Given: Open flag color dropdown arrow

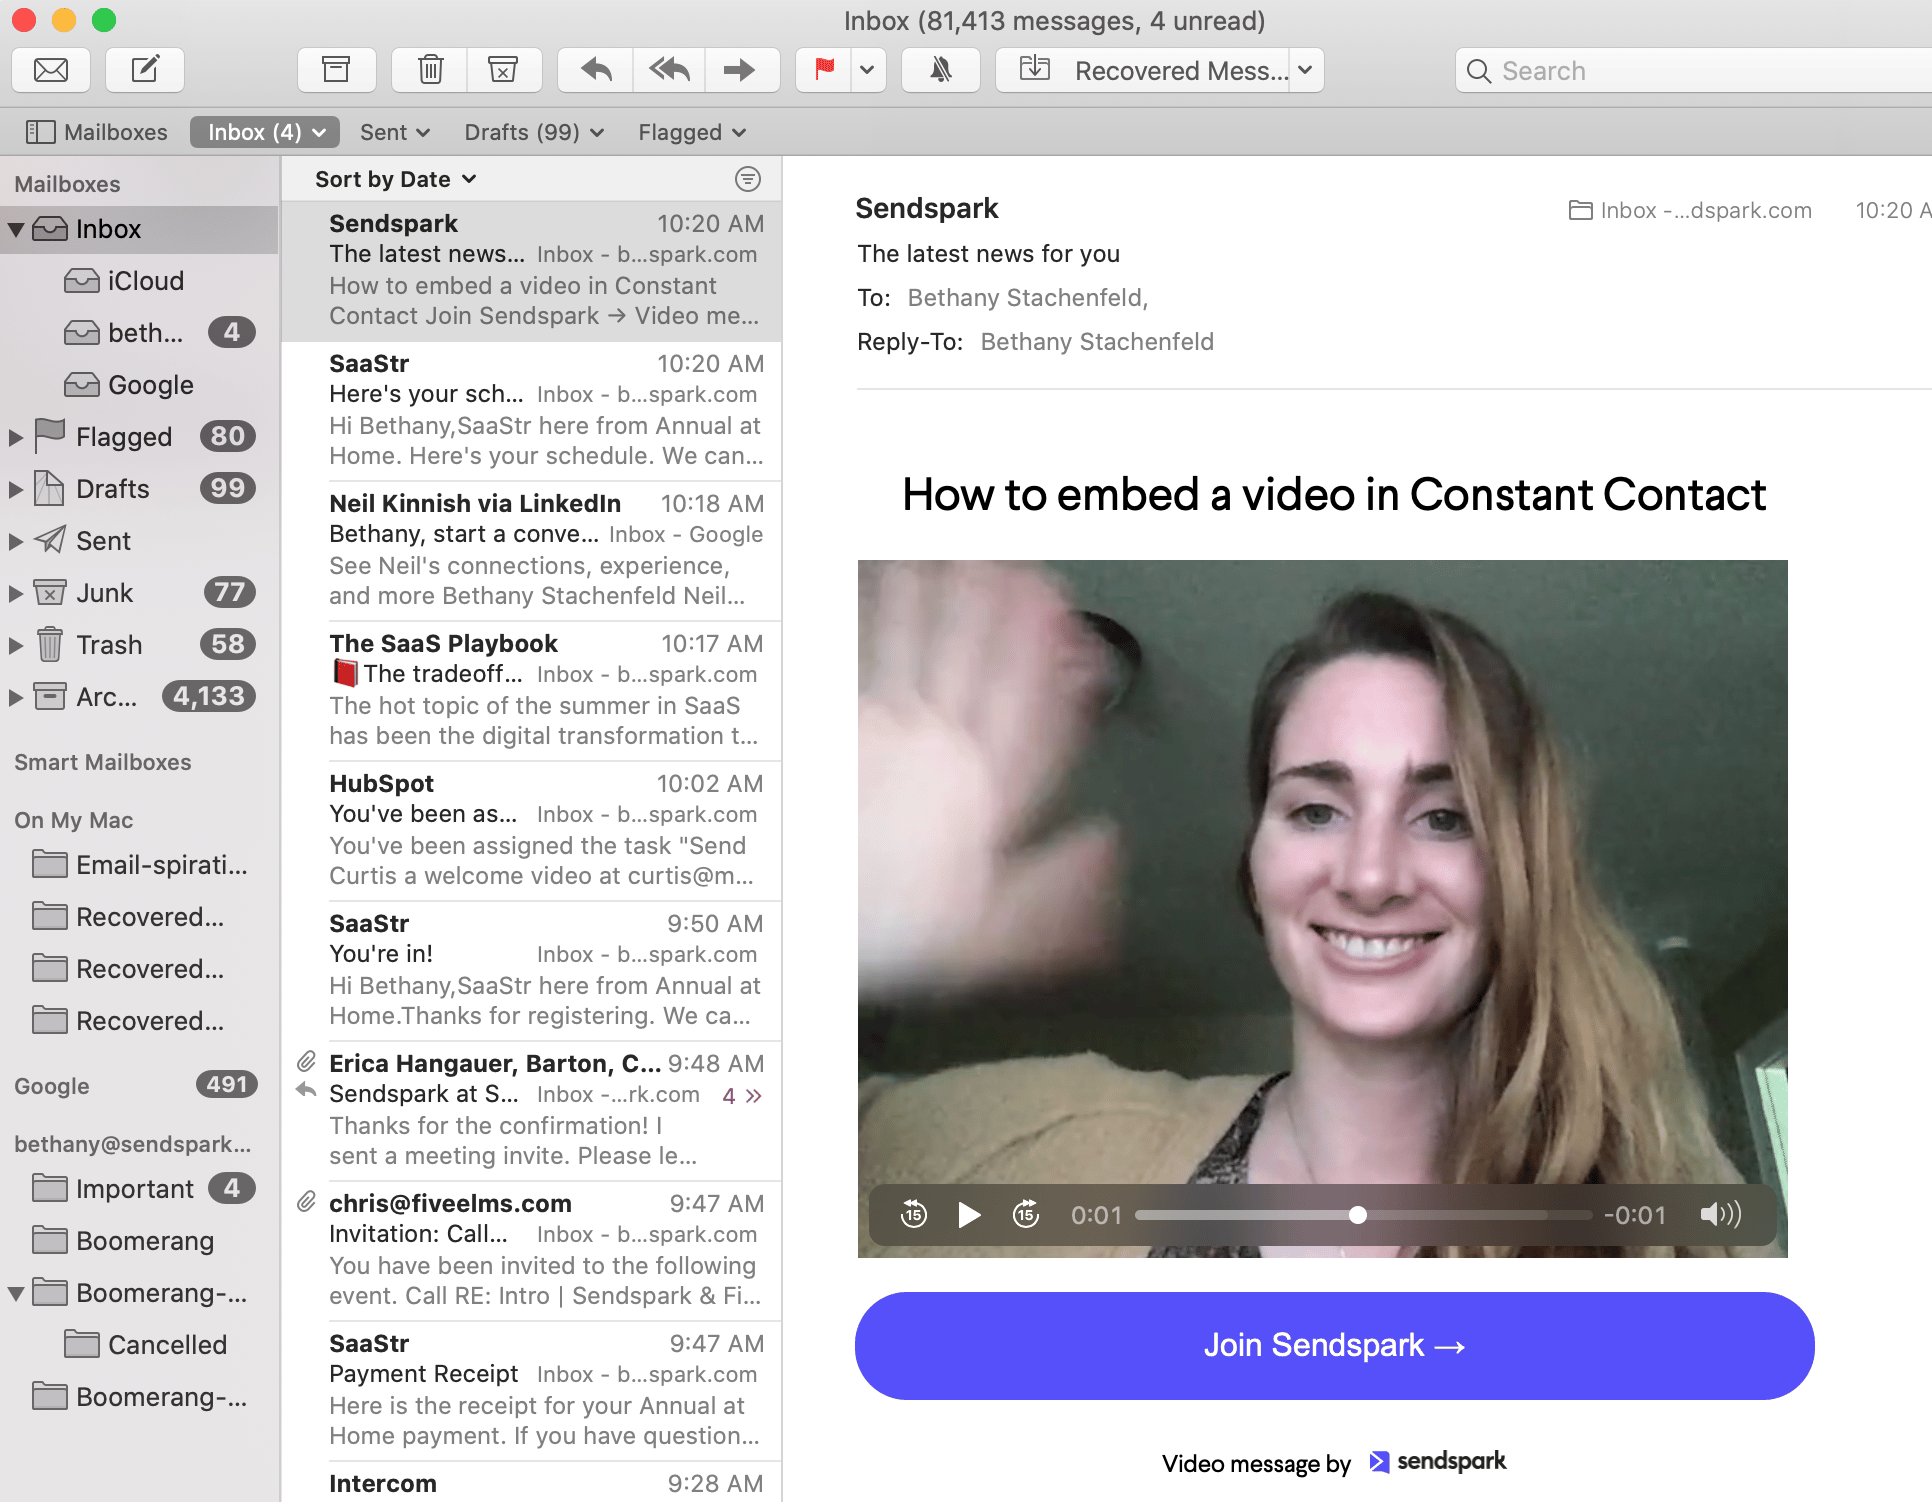Looking at the screenshot, I should pos(868,70).
